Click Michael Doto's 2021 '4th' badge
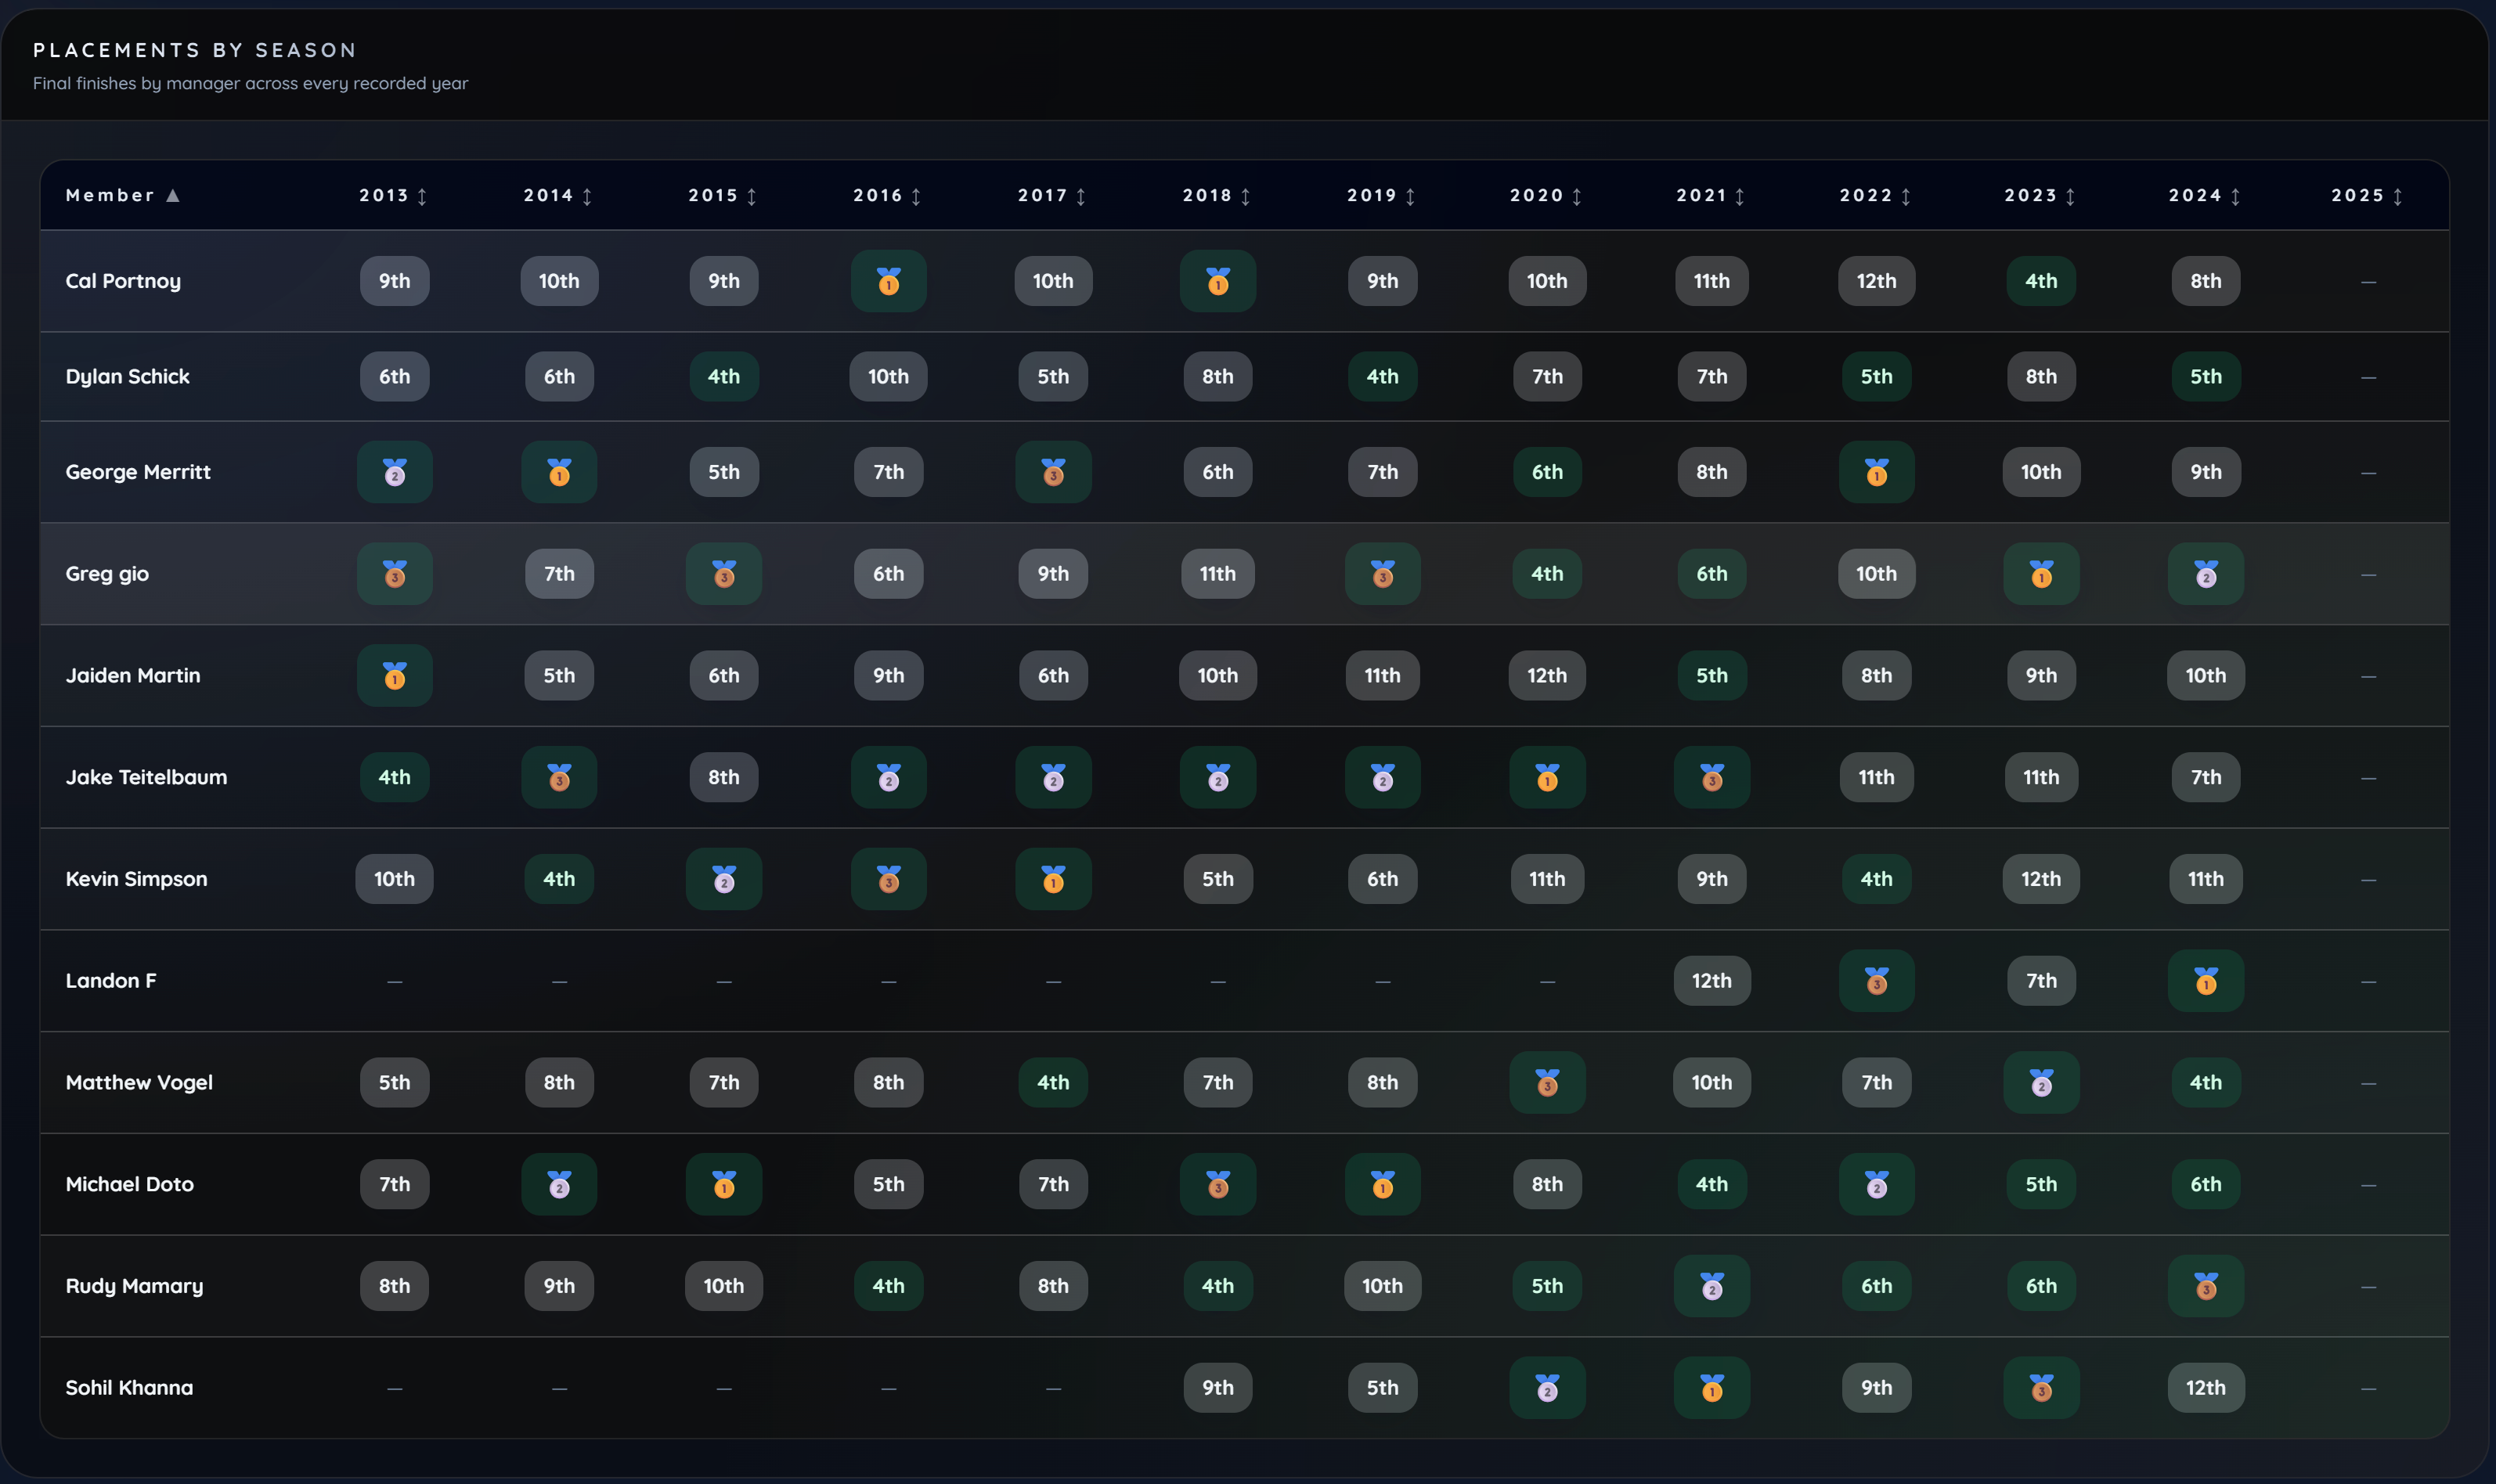This screenshot has height=1484, width=2496. [x=1712, y=1184]
